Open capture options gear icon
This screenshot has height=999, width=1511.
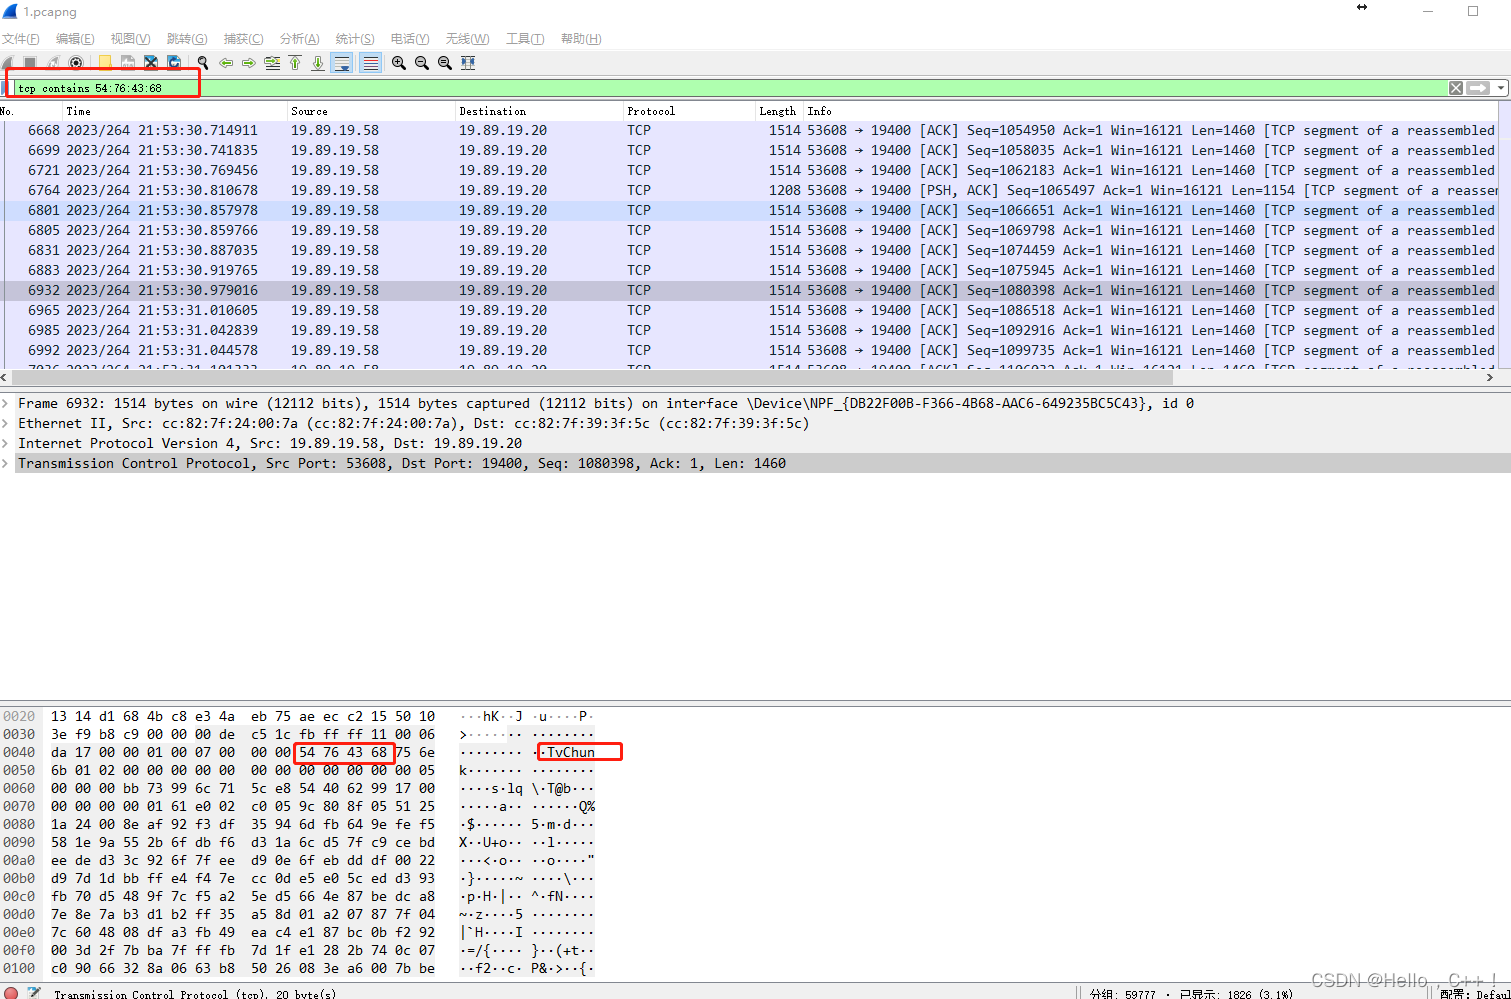pyautogui.click(x=76, y=63)
